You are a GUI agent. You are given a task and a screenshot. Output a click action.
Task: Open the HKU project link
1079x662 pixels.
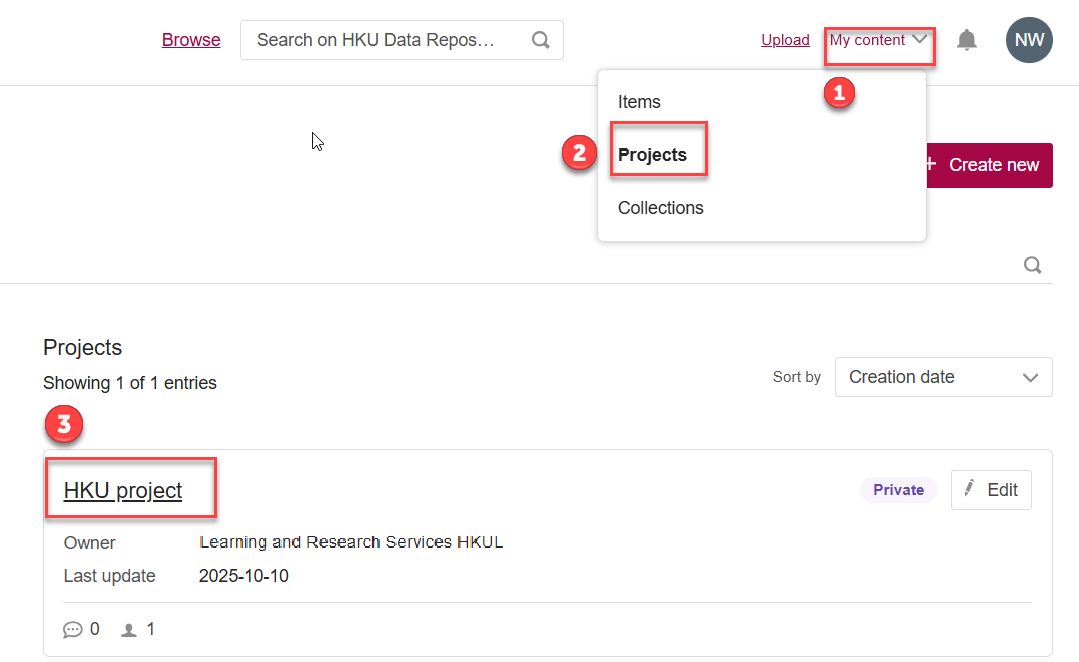pyautogui.click(x=123, y=490)
